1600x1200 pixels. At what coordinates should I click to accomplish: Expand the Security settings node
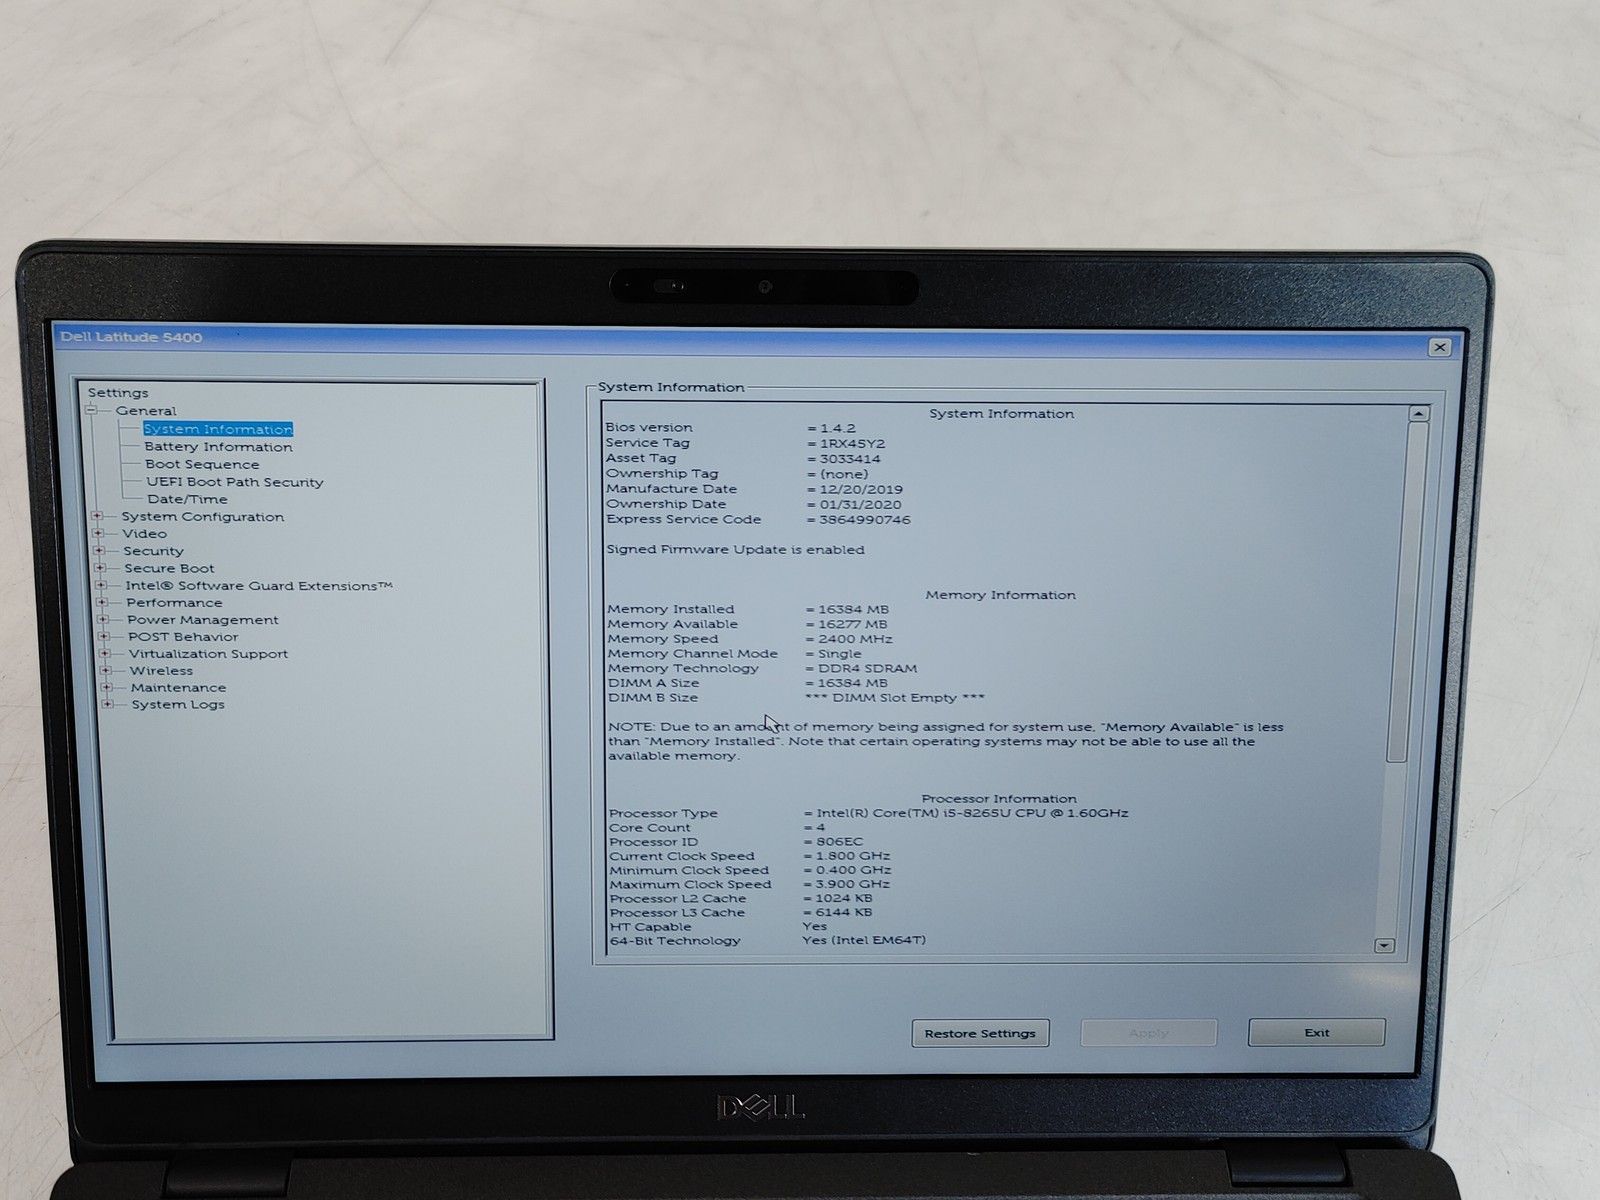click(x=99, y=551)
